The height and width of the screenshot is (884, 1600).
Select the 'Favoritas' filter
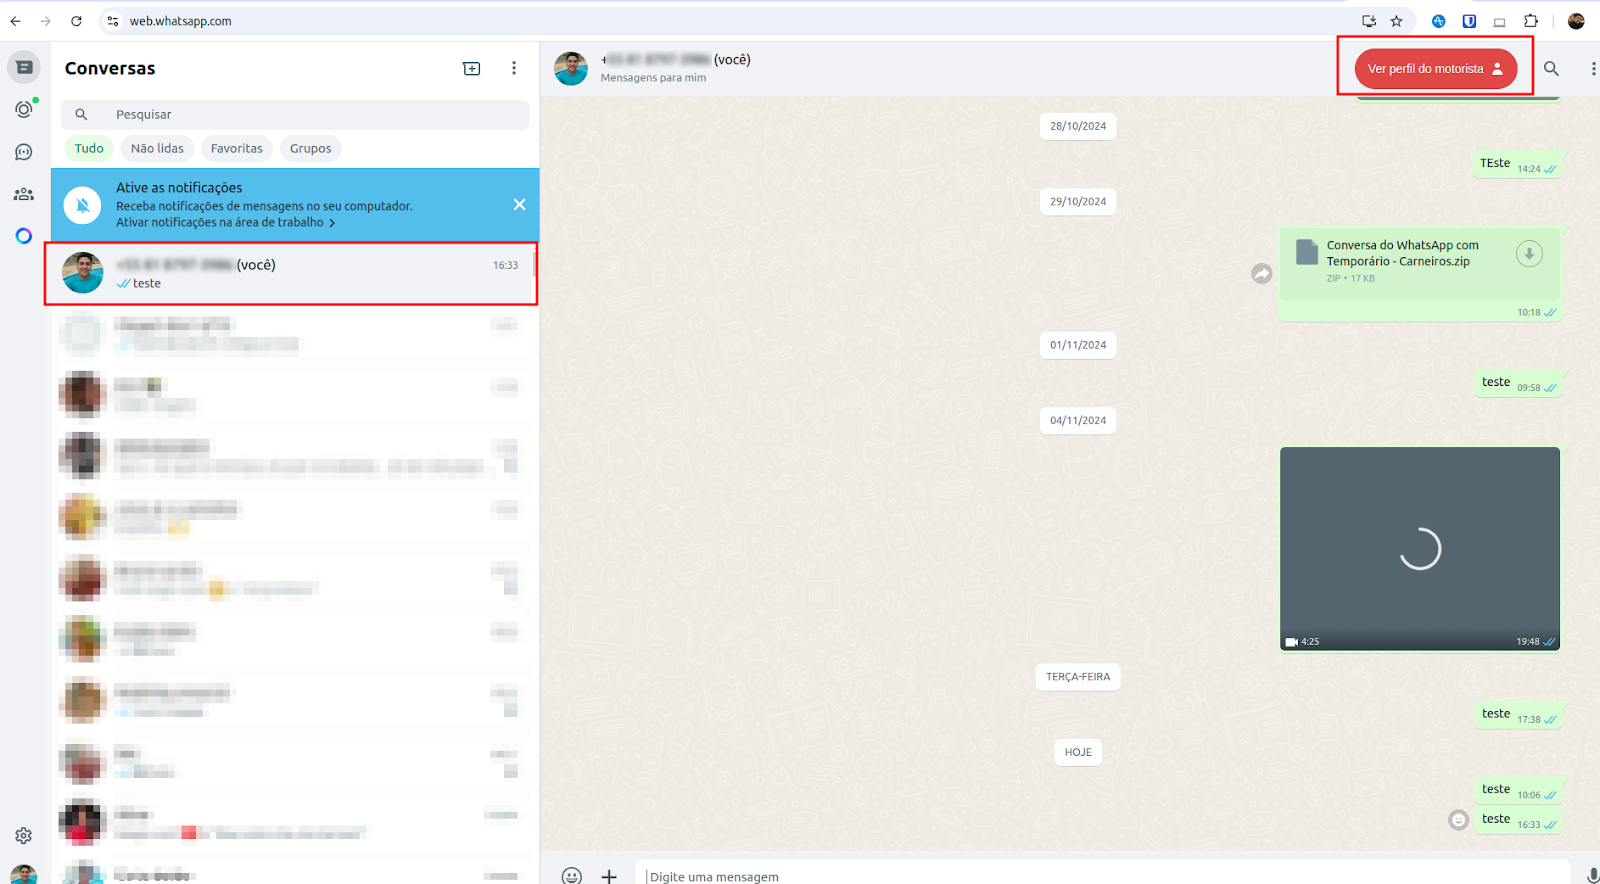(x=236, y=148)
